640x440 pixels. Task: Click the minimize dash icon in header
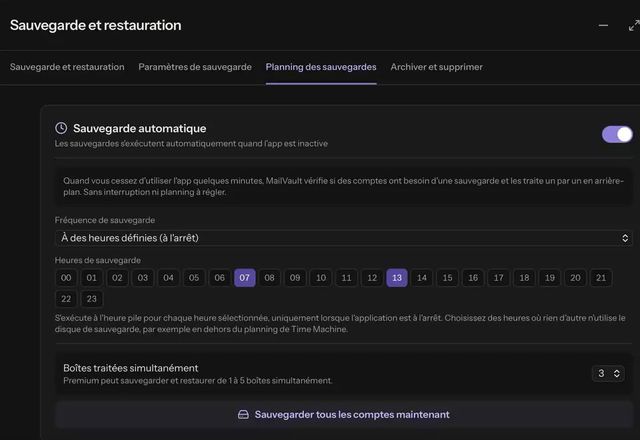click(x=603, y=25)
